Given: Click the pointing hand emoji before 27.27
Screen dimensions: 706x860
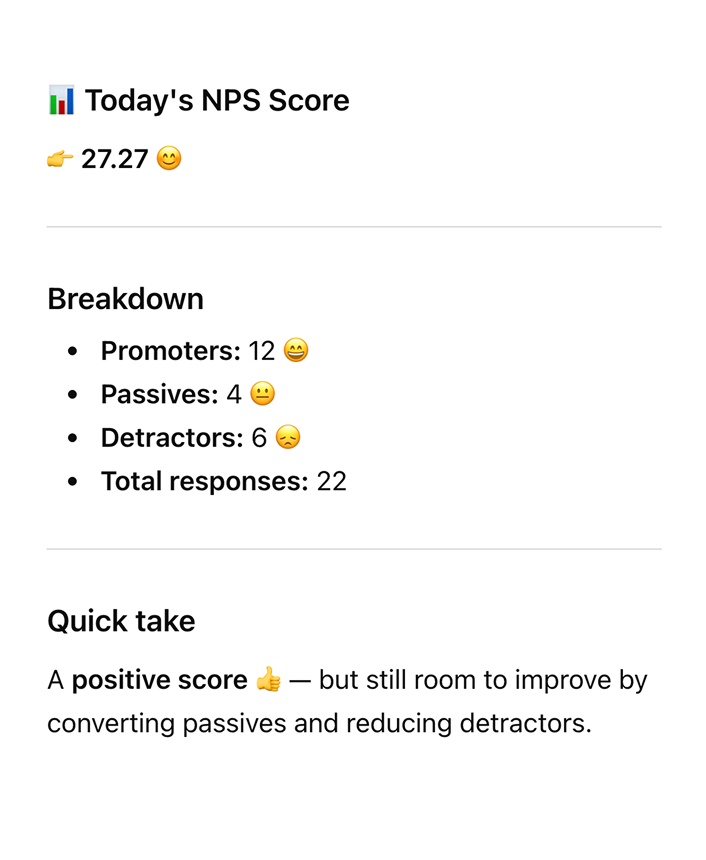Looking at the screenshot, I should (x=60, y=159).
